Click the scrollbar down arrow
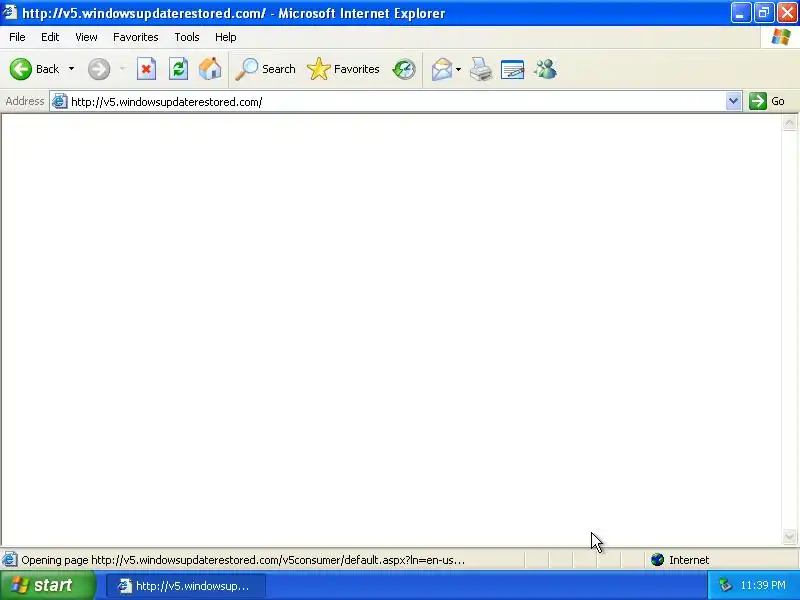 (789, 536)
